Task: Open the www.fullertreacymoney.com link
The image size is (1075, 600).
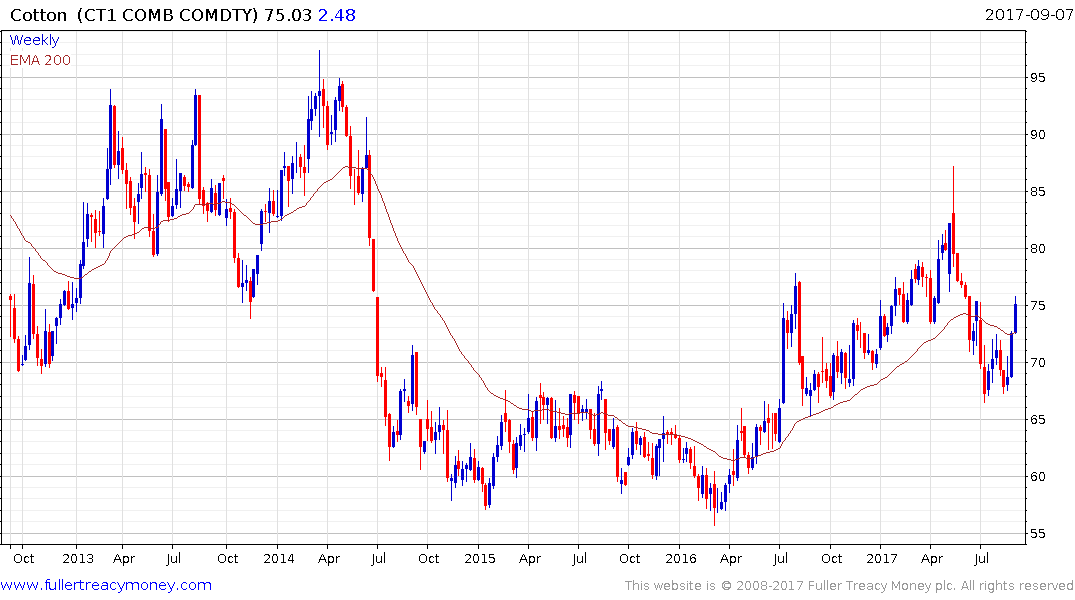Action: pos(106,585)
